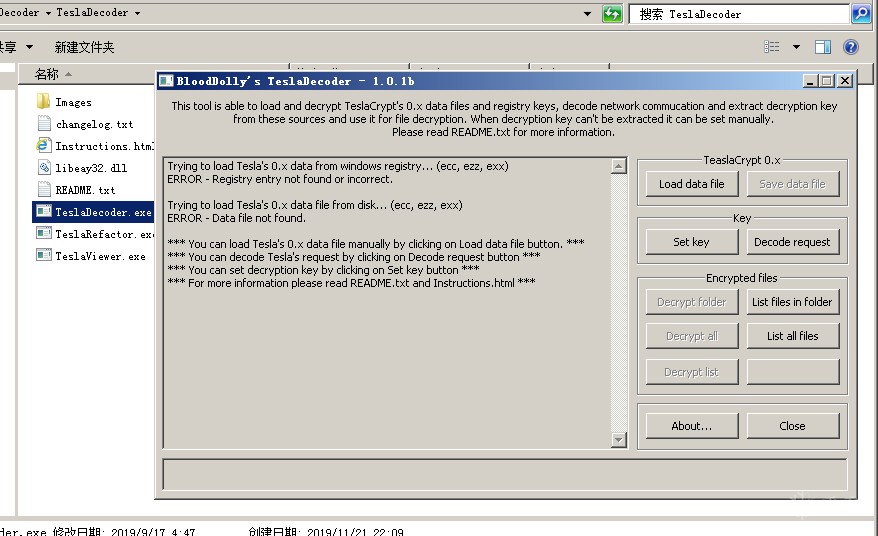Screen dimensions: 878x536
Task: Sort by the 名称 column header
Action: click(x=47, y=74)
